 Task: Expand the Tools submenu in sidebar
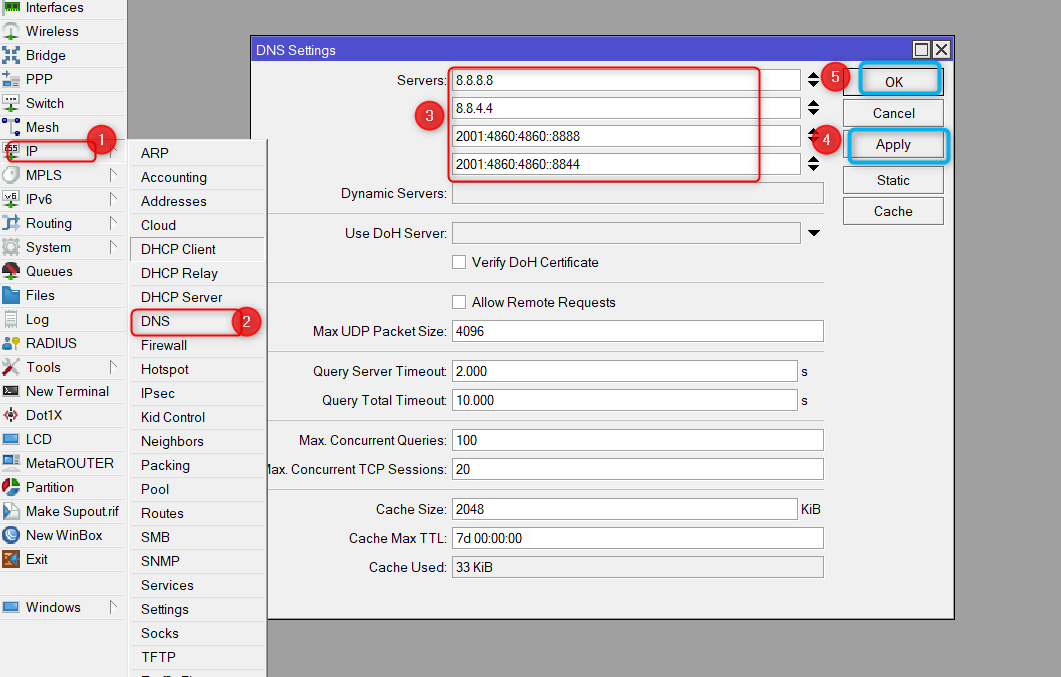click(x=113, y=367)
